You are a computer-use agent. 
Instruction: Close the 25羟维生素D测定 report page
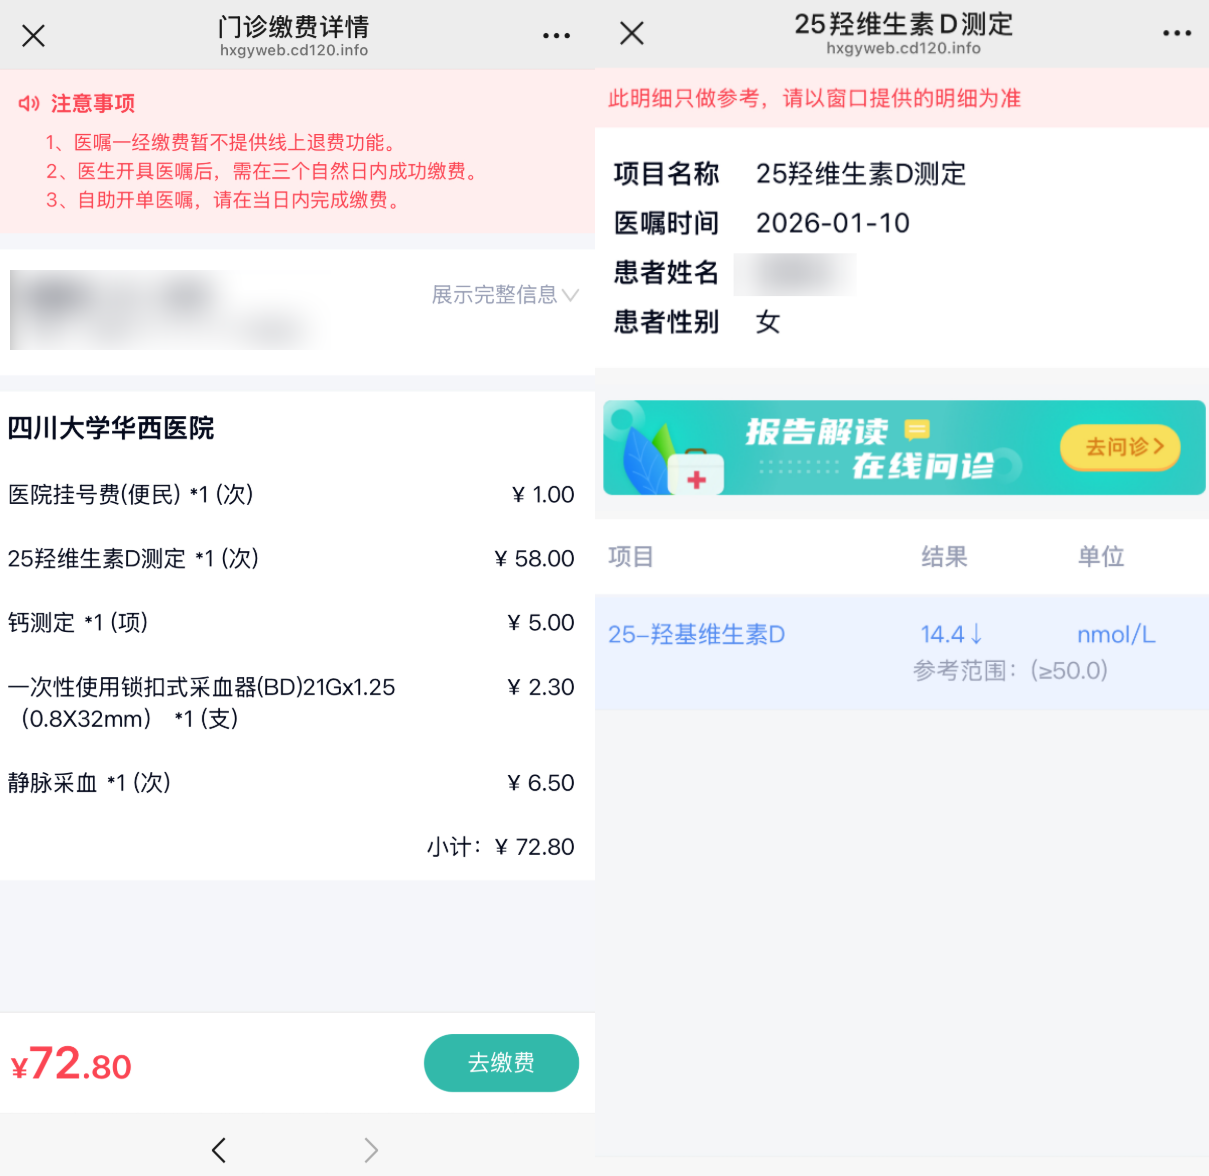(632, 34)
